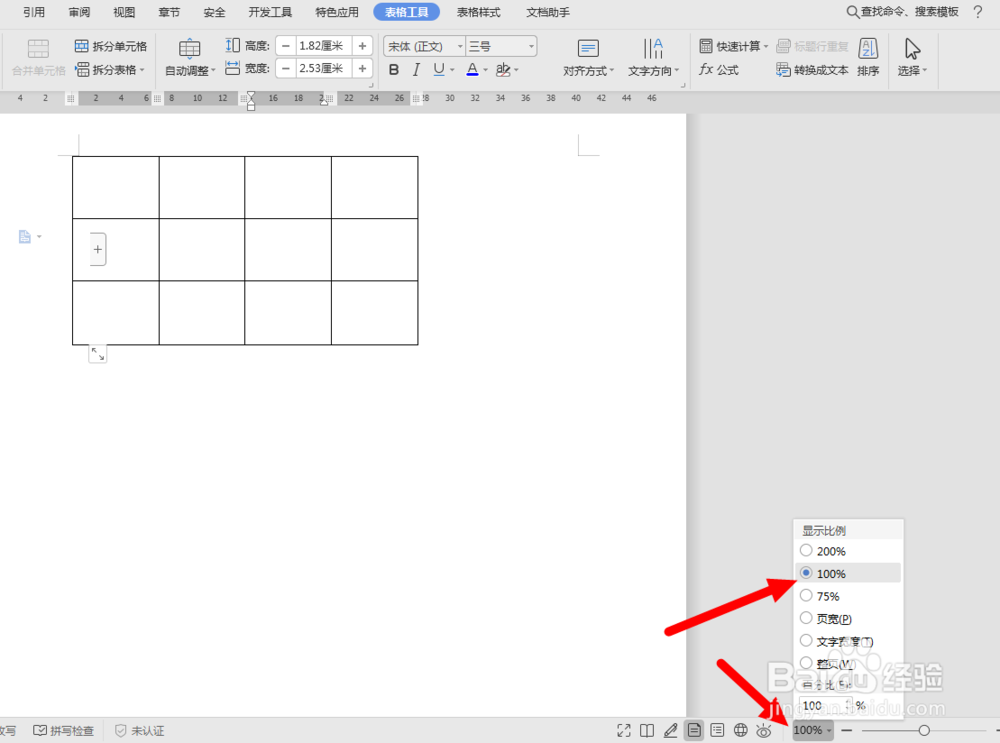Switch to writing mode pen icon
Viewport: 1000px width, 743px height.
pos(670,730)
